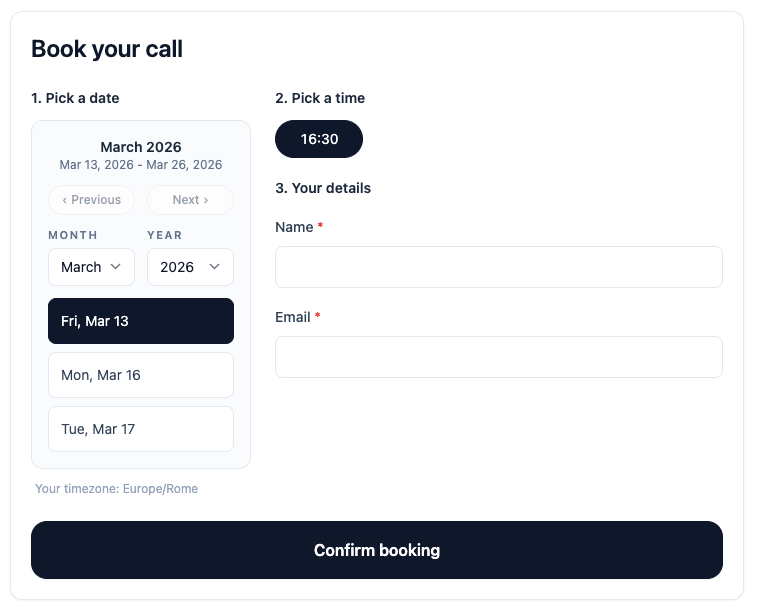This screenshot has height=611, width=757.
Task: Click the Mar 13 - Mar 26 date range text
Action: pos(141,165)
